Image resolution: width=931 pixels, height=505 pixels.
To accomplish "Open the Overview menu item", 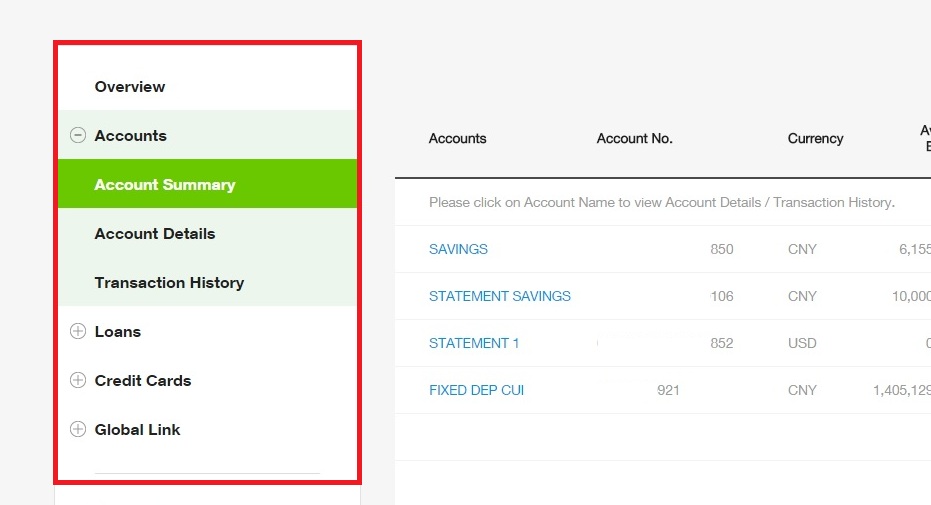I will 130,87.
